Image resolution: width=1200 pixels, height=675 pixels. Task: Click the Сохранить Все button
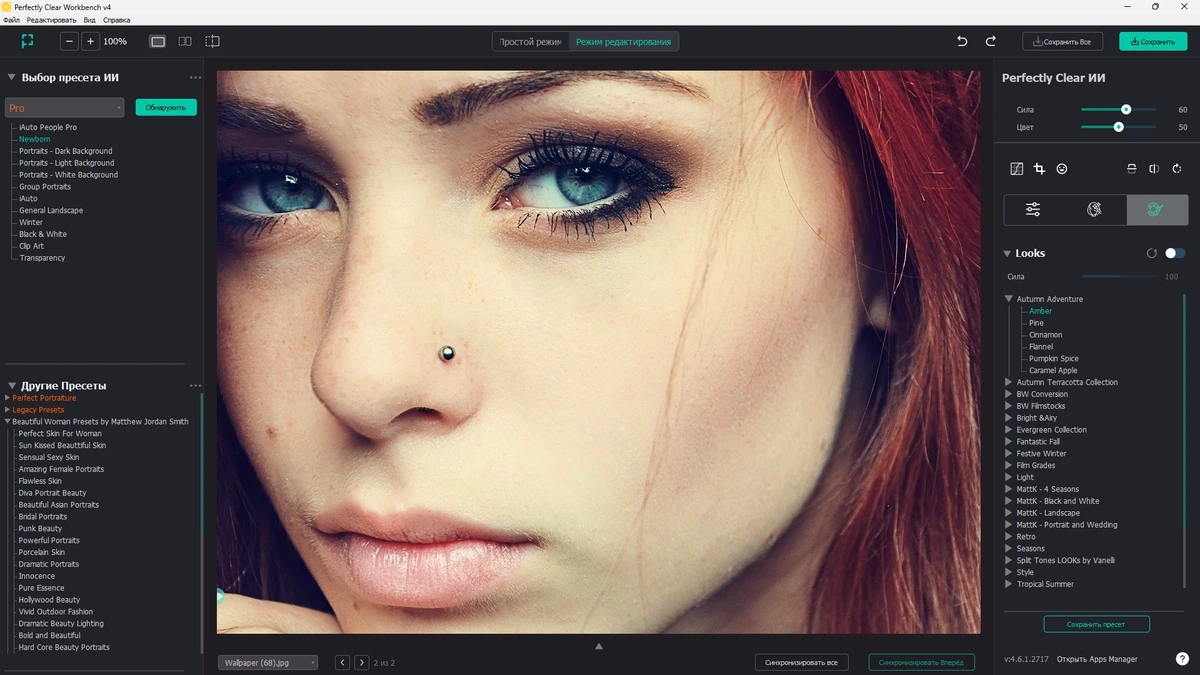tap(1062, 41)
